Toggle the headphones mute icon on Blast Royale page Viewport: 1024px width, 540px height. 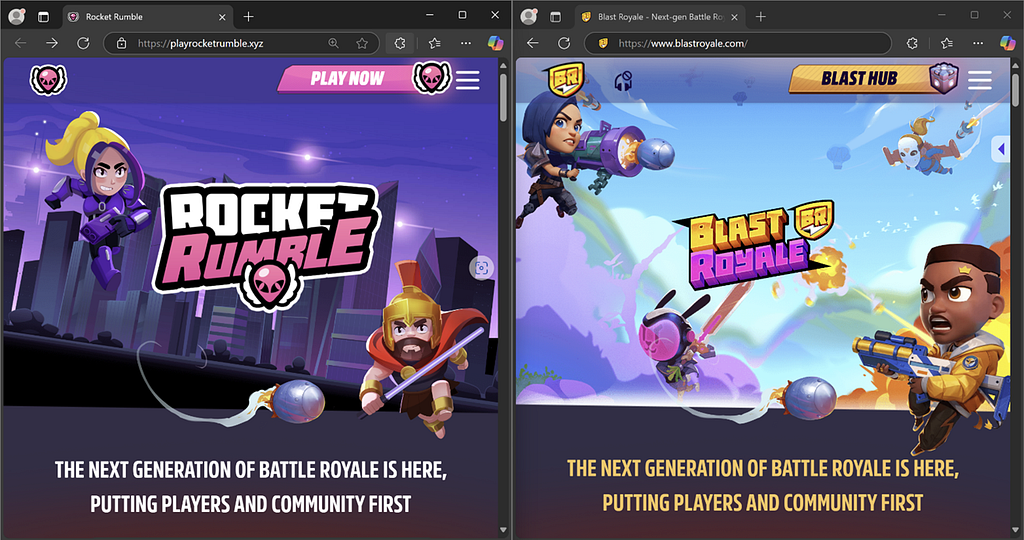(623, 81)
